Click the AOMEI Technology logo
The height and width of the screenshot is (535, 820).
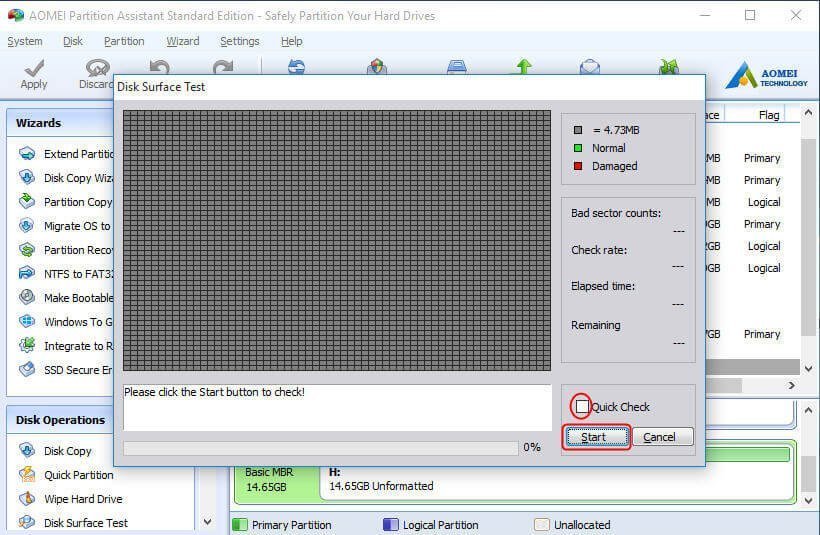767,75
